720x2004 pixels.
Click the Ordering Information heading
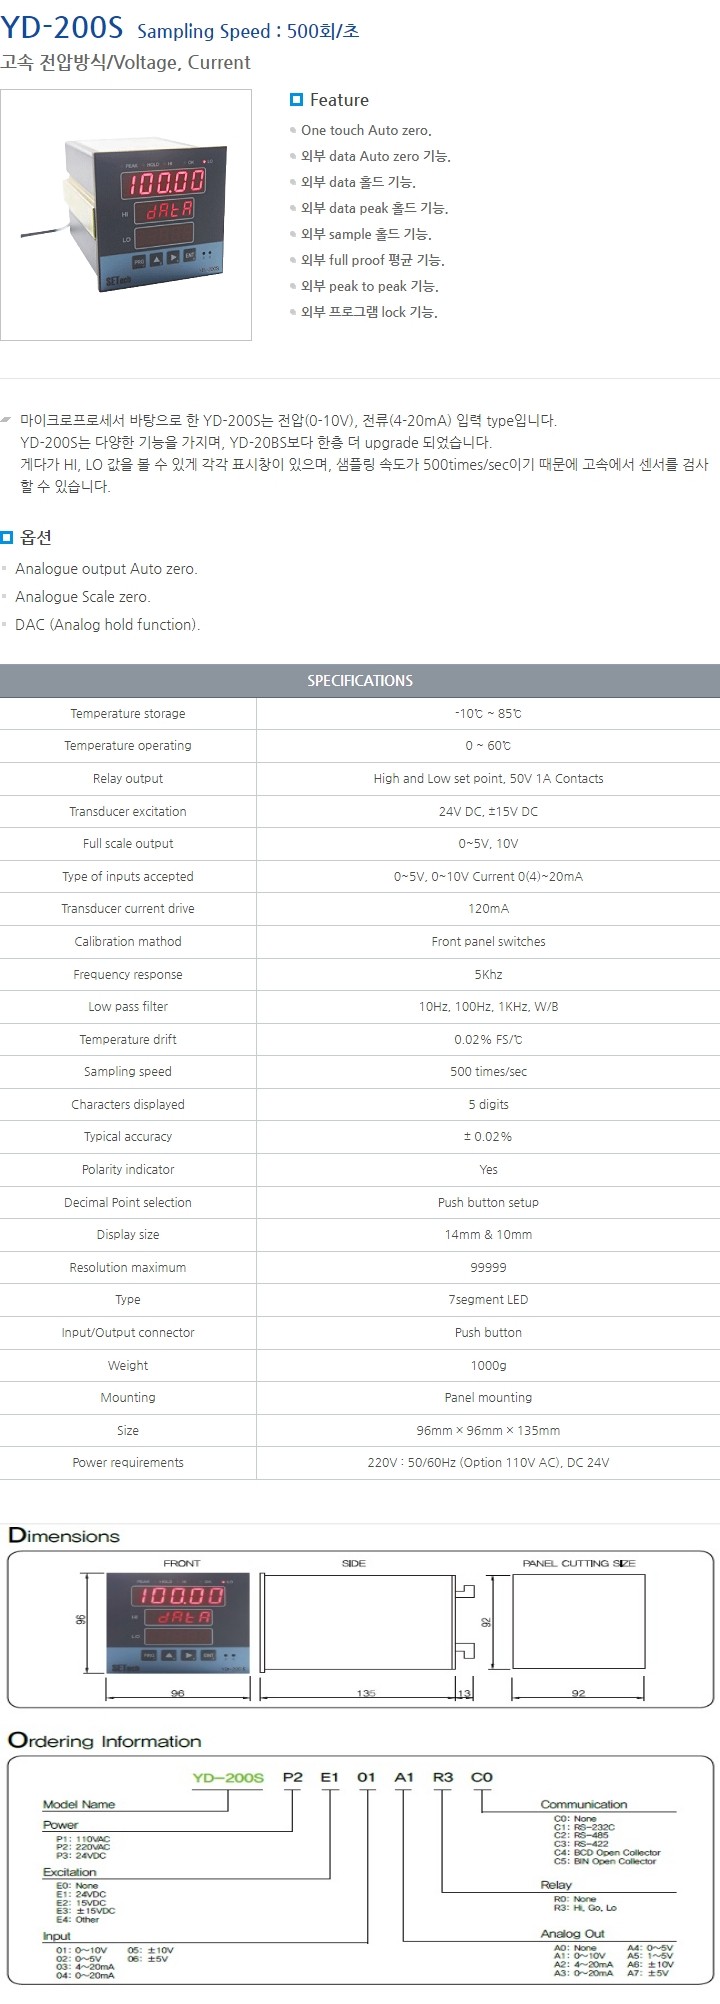point(105,1741)
